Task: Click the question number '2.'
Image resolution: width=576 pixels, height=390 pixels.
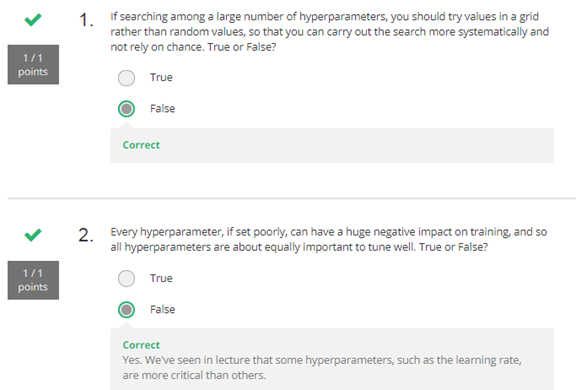Action: pyautogui.click(x=86, y=235)
